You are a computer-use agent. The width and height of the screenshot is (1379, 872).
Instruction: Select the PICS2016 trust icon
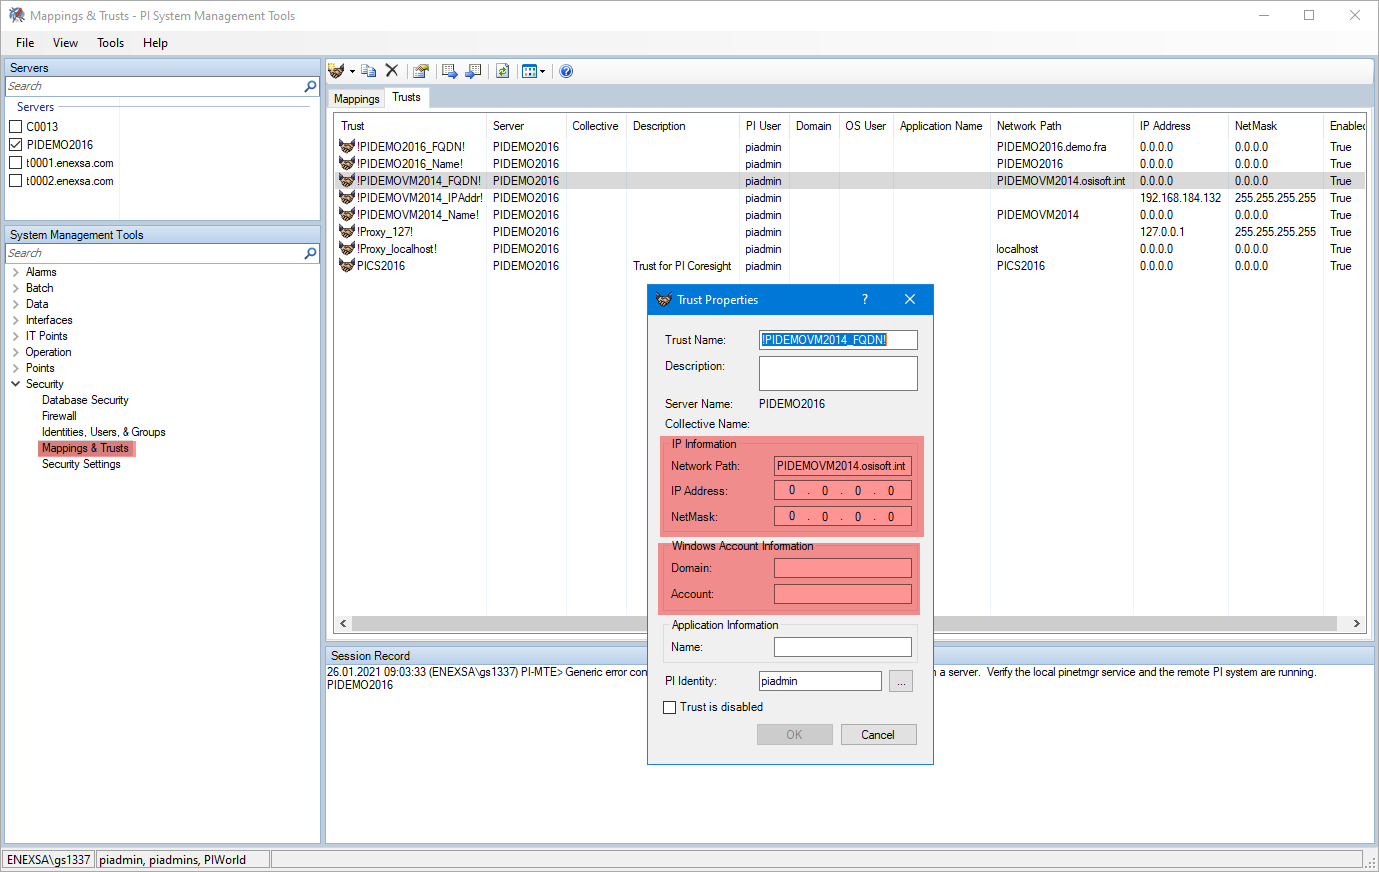(x=347, y=266)
